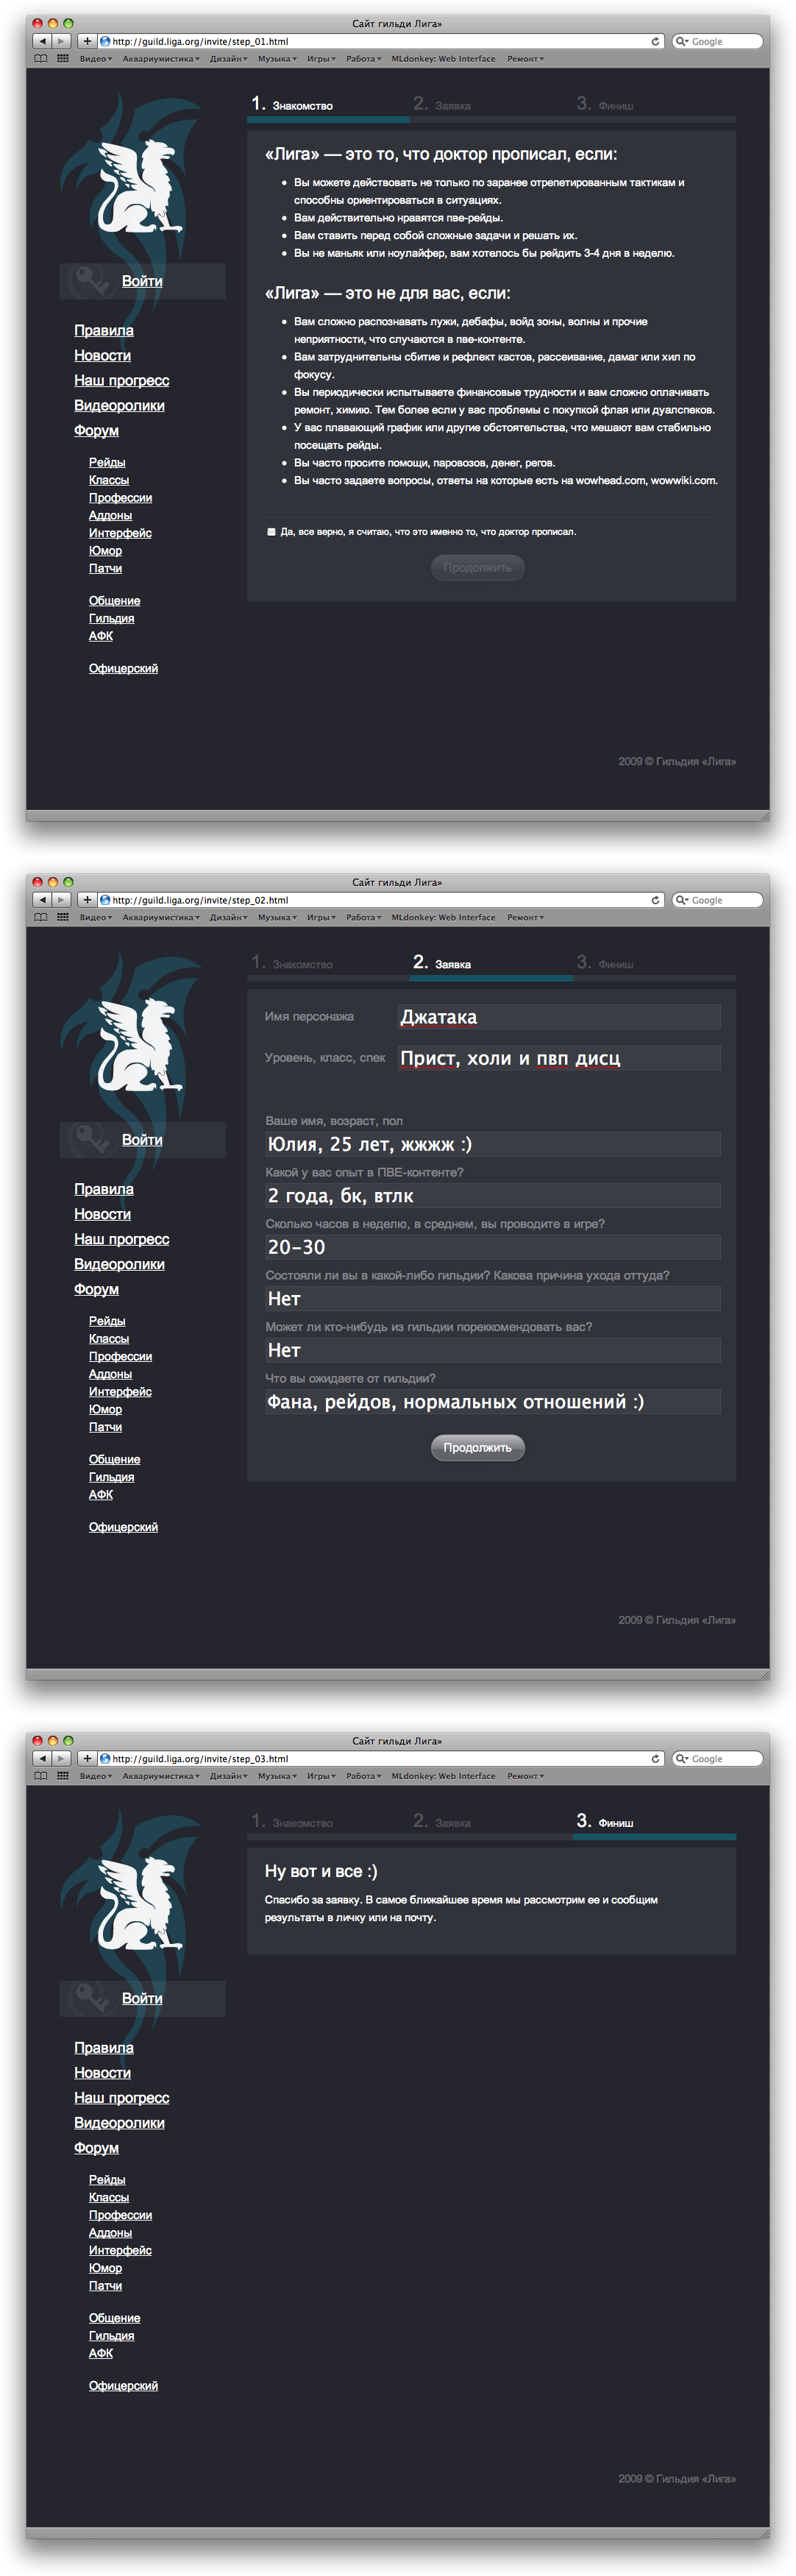Focus field containing 'Прист, холи и пвп дисц'
Screen dimensions: 796x2576
(558, 1058)
